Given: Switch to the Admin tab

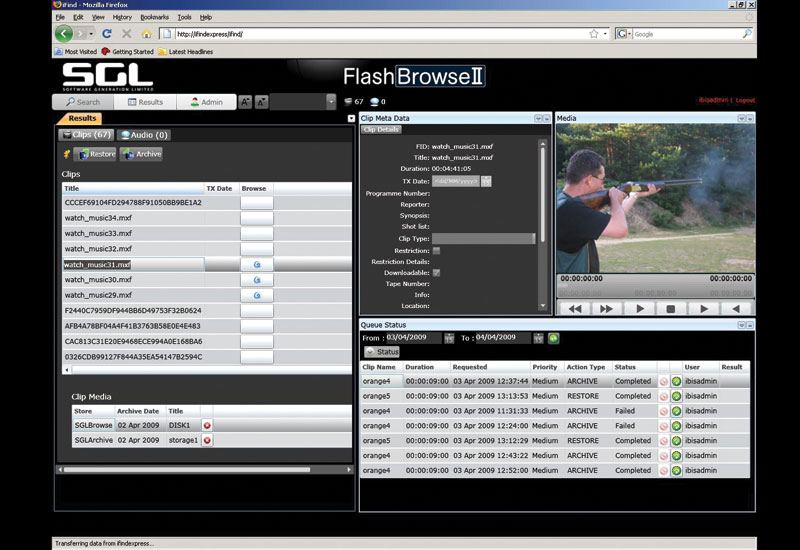Looking at the screenshot, I should click(x=207, y=102).
